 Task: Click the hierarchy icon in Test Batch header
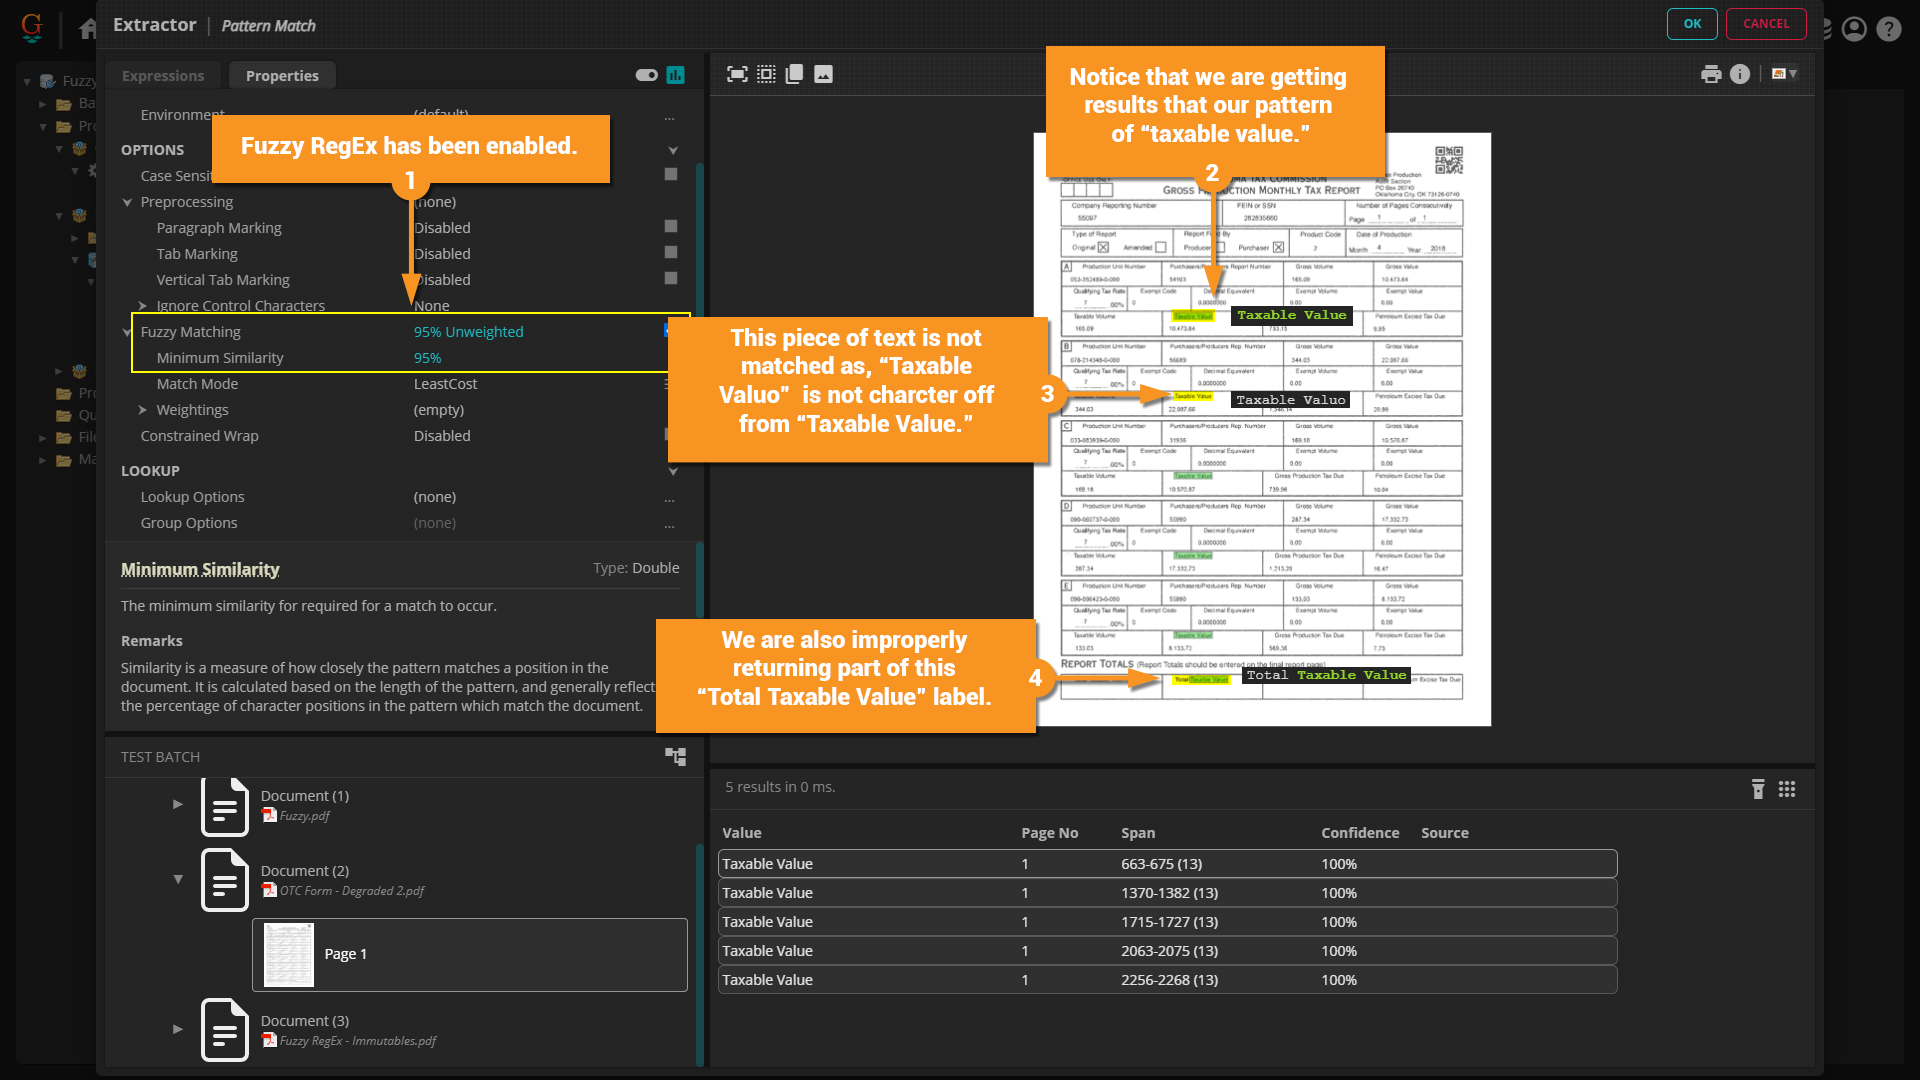point(676,757)
